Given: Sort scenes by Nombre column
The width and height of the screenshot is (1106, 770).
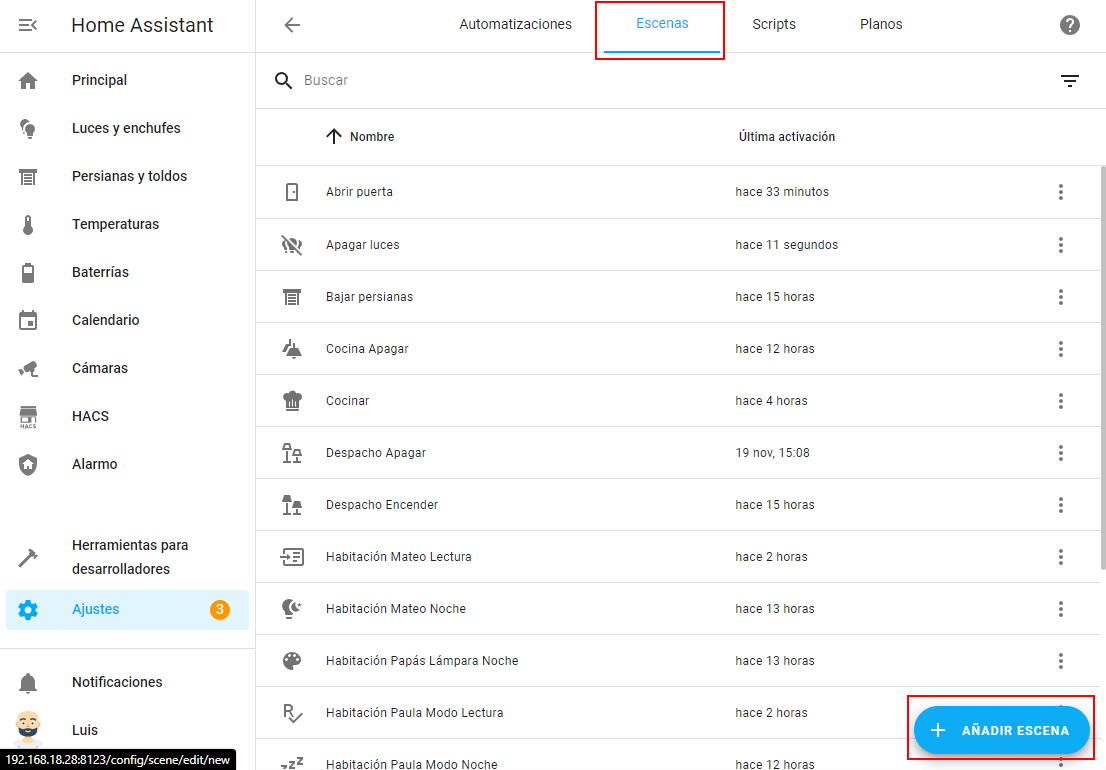Looking at the screenshot, I should coord(371,137).
